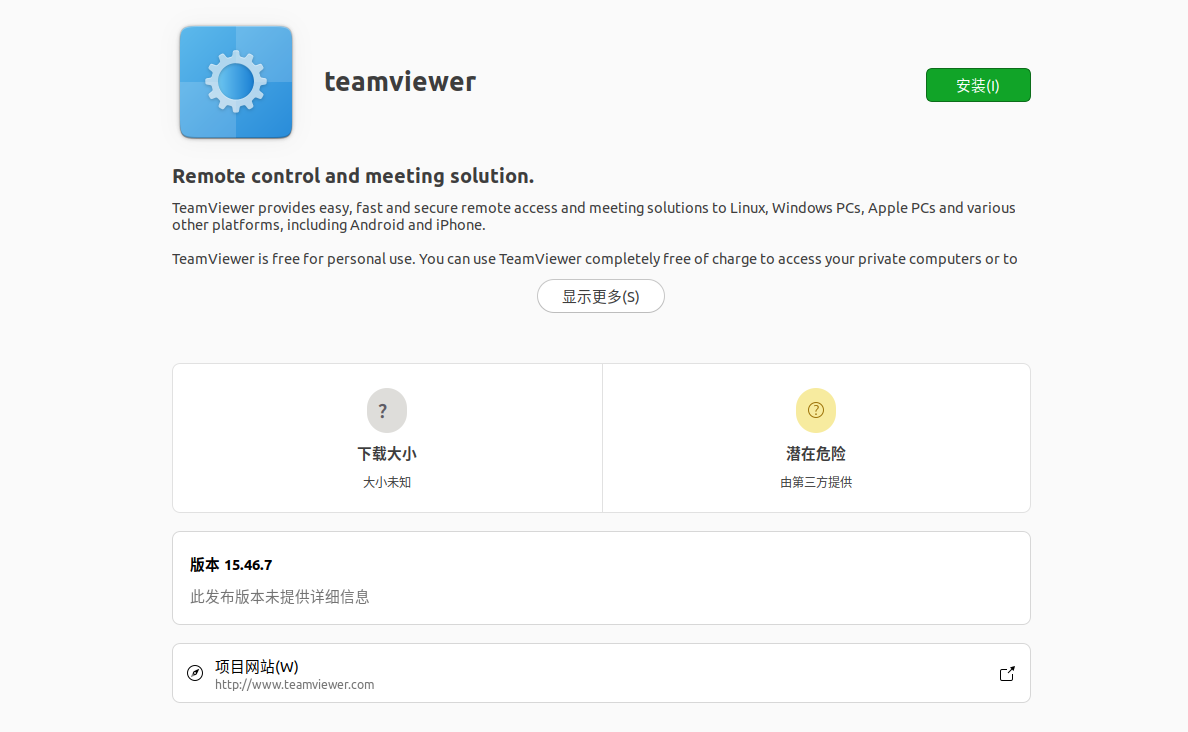The image size is (1188, 732).
Task: Click the teamviewer gear app icon
Action: 236,82
